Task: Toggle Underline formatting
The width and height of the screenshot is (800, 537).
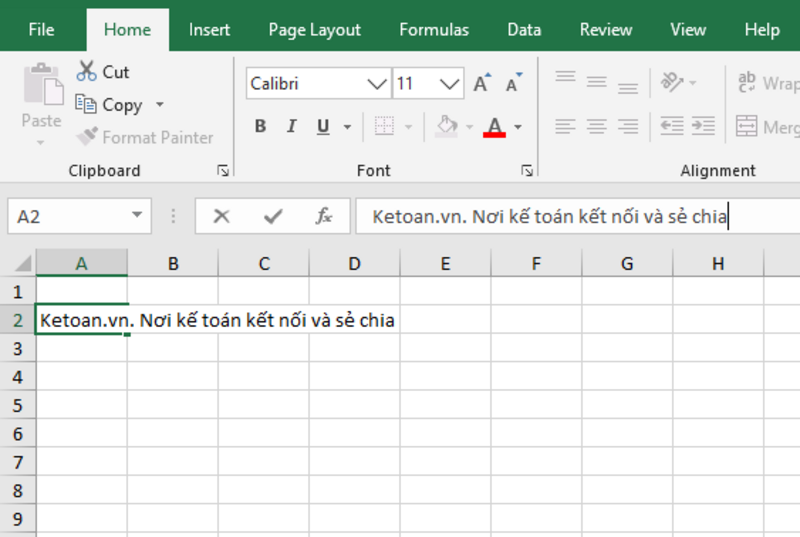Action: click(323, 126)
